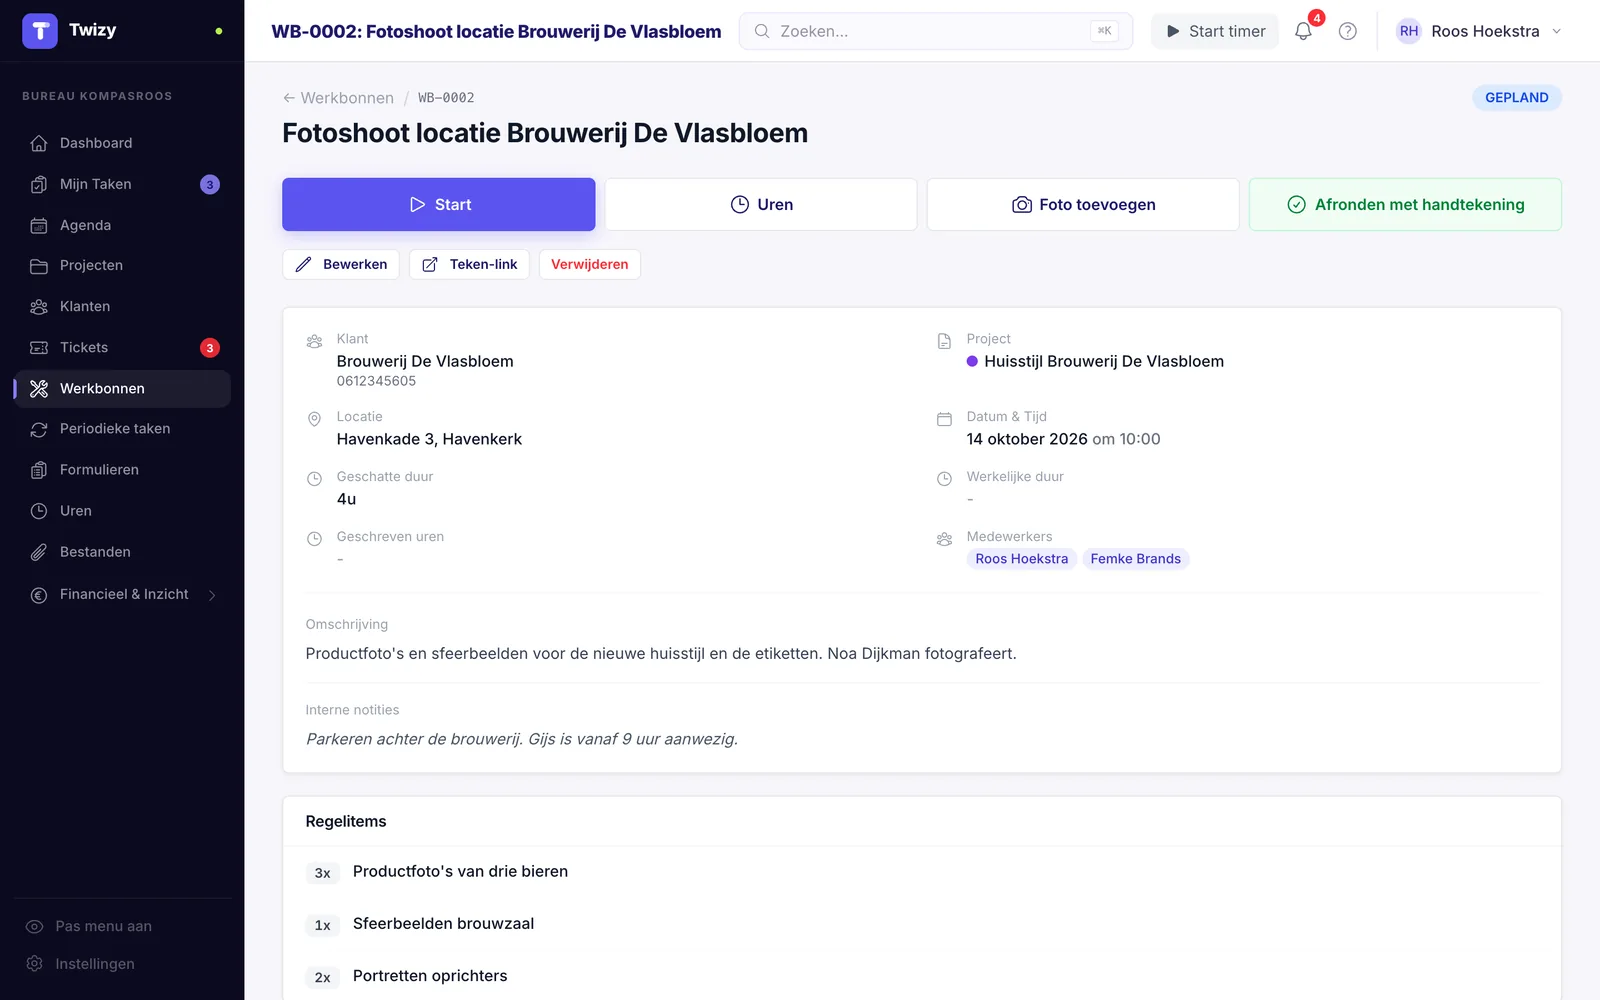Image resolution: width=1600 pixels, height=1000 pixels.
Task: Expand Financieel & Inzicht submenu
Action: [122, 594]
